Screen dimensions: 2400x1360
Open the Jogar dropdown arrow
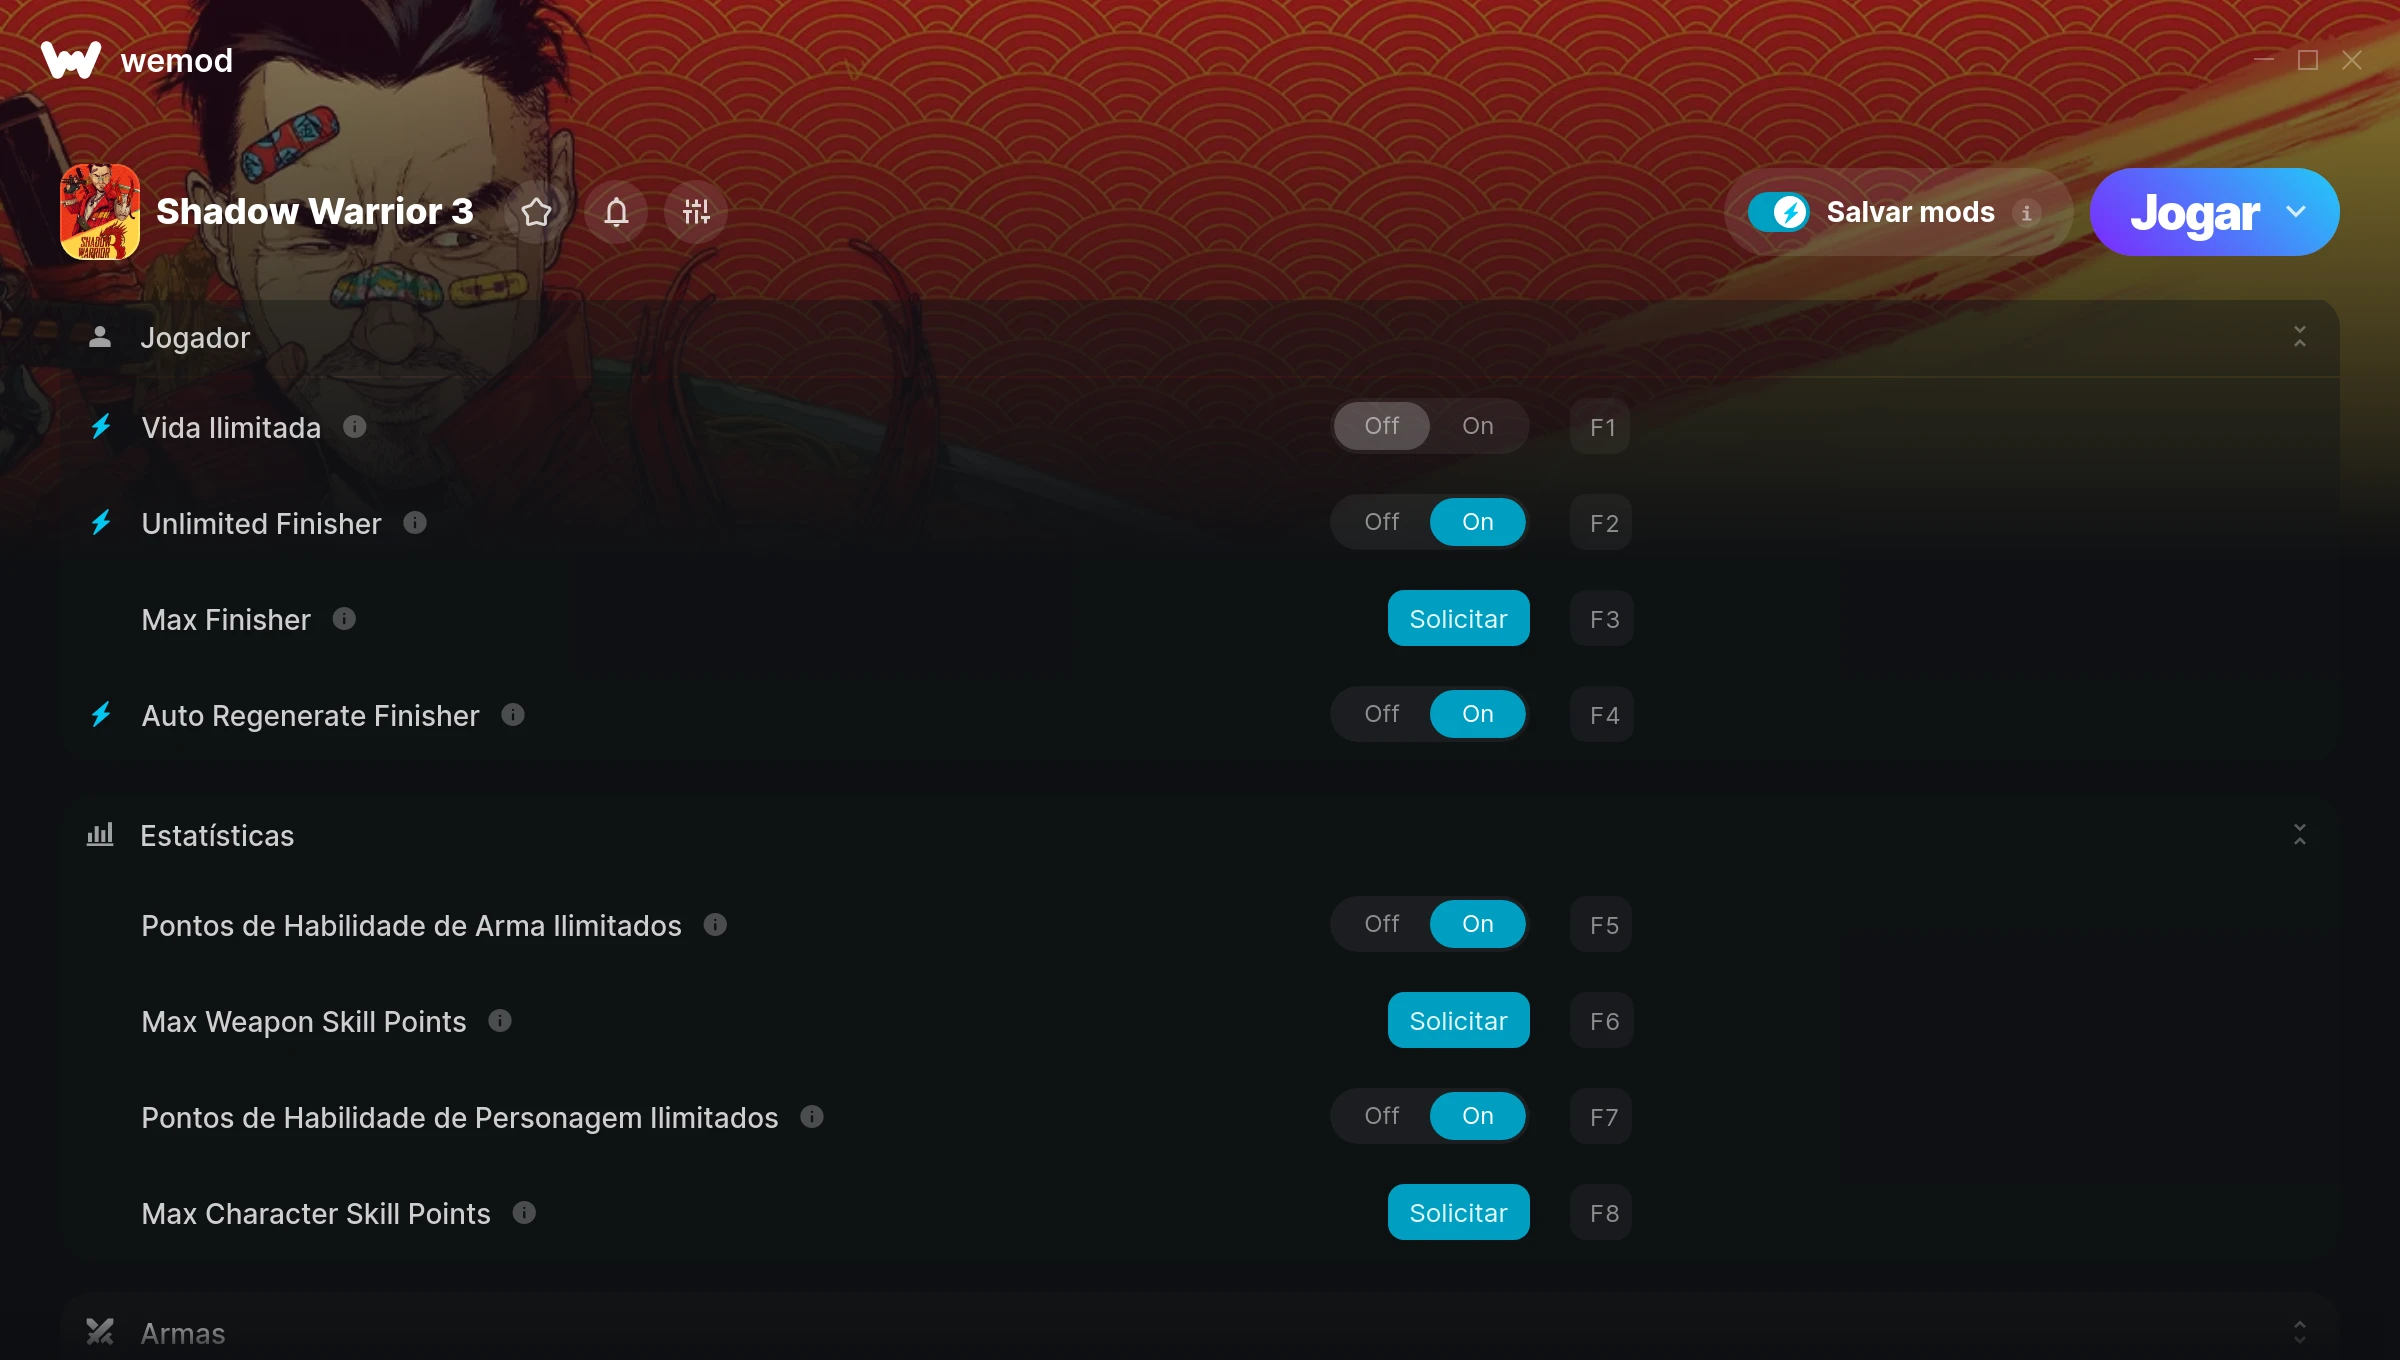pyautogui.click(x=2296, y=212)
